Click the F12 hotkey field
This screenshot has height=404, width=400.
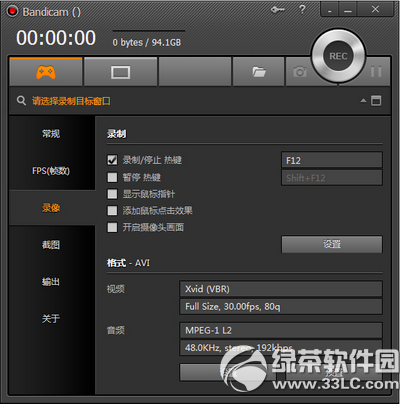(332, 160)
